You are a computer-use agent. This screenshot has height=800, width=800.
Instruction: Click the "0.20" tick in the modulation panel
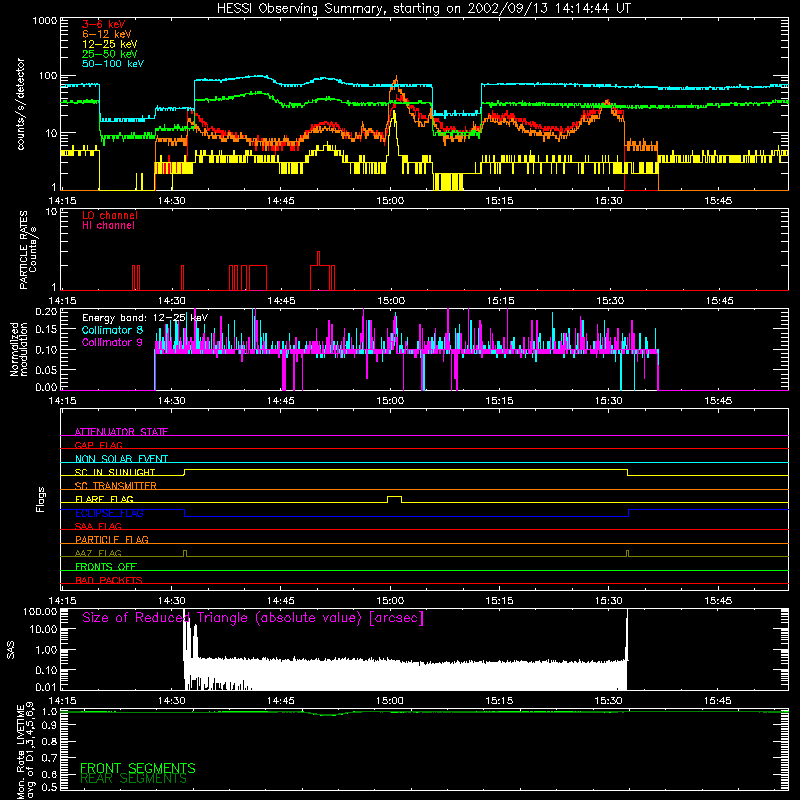46,312
